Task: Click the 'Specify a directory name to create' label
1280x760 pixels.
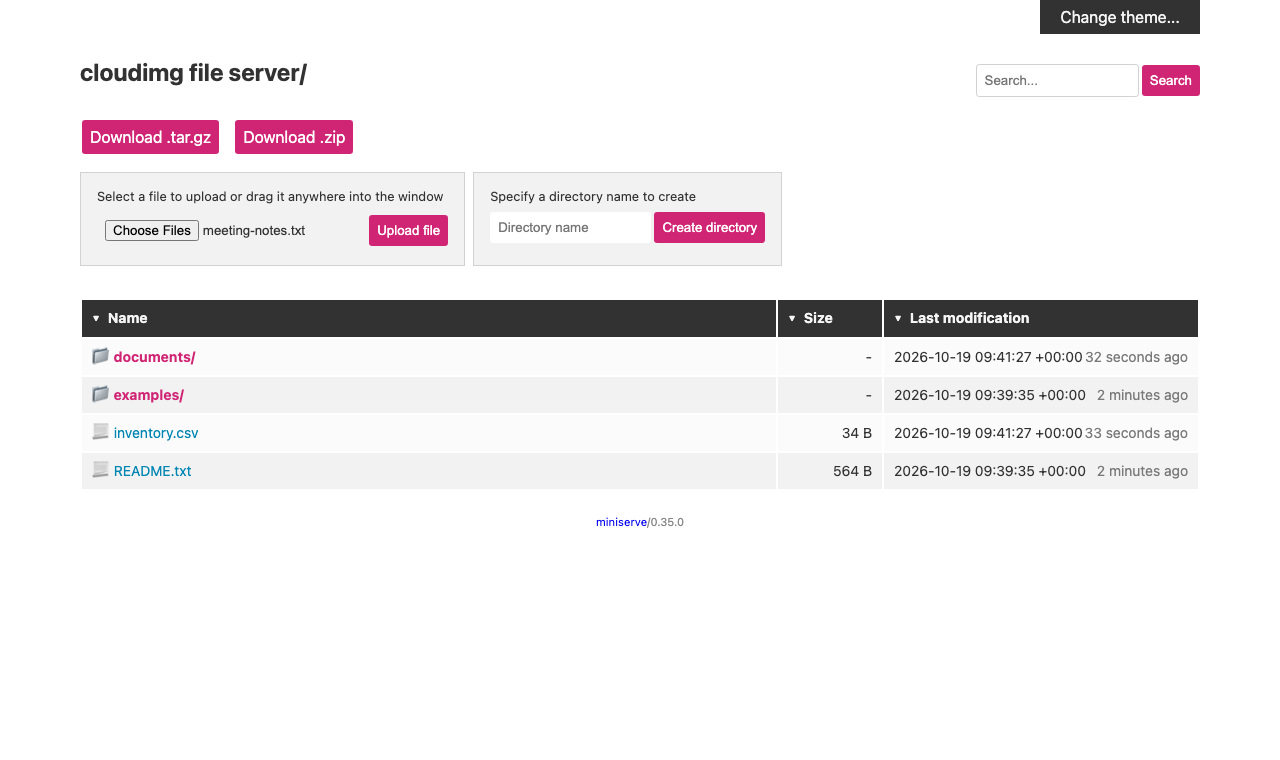Action: (593, 197)
